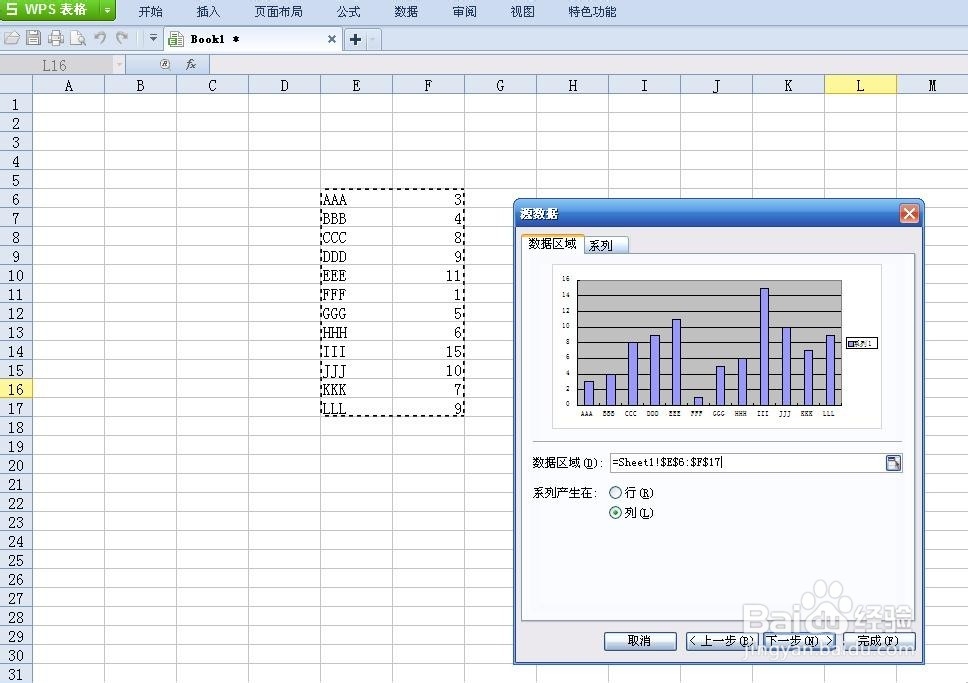The height and width of the screenshot is (683, 968).
Task: Select row header 16
Action: coord(16,389)
